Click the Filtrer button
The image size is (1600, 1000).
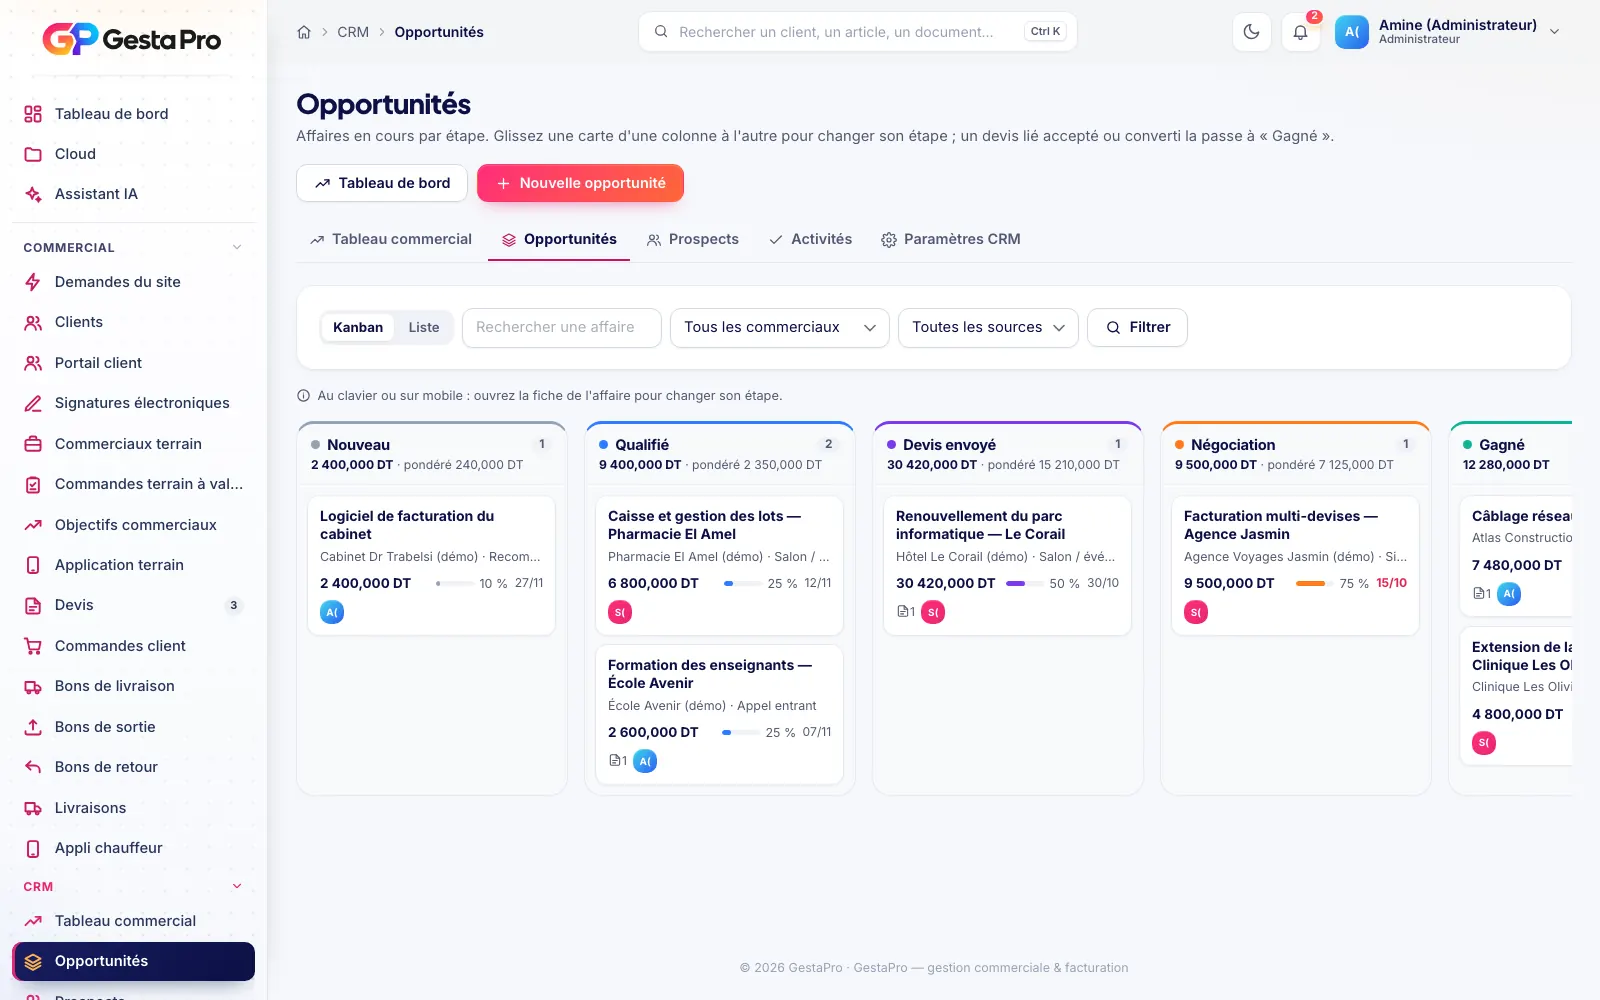[1137, 328]
